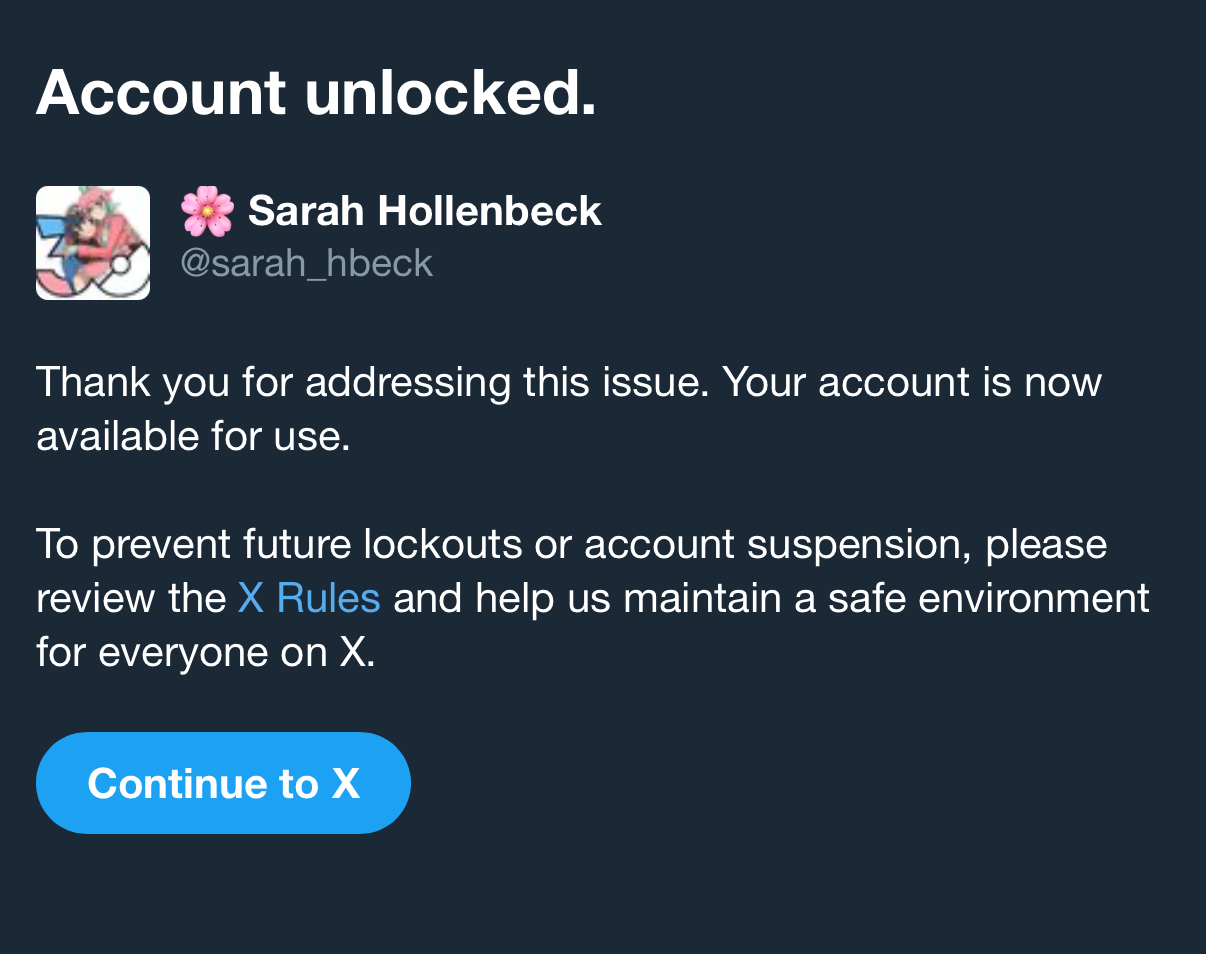
Task: Select the Sarah Hollenbeck display name
Action: (x=424, y=211)
